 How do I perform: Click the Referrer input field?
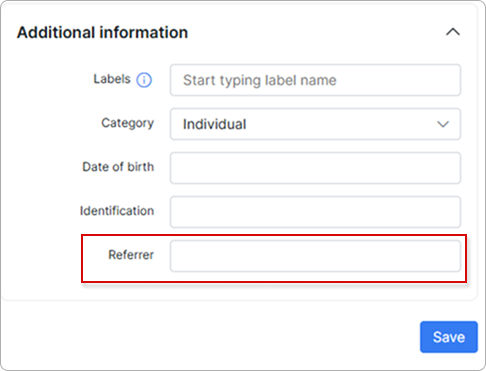pos(315,256)
